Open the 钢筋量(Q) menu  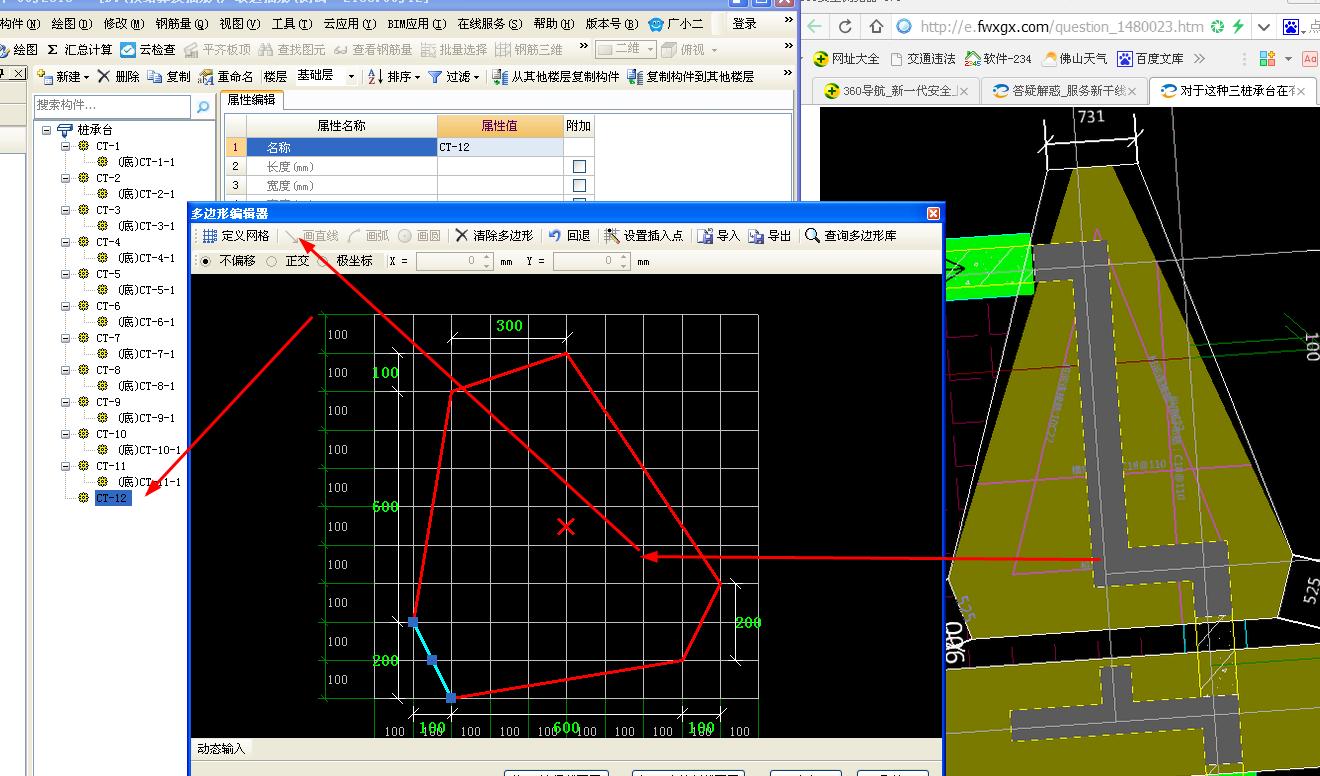(x=183, y=23)
